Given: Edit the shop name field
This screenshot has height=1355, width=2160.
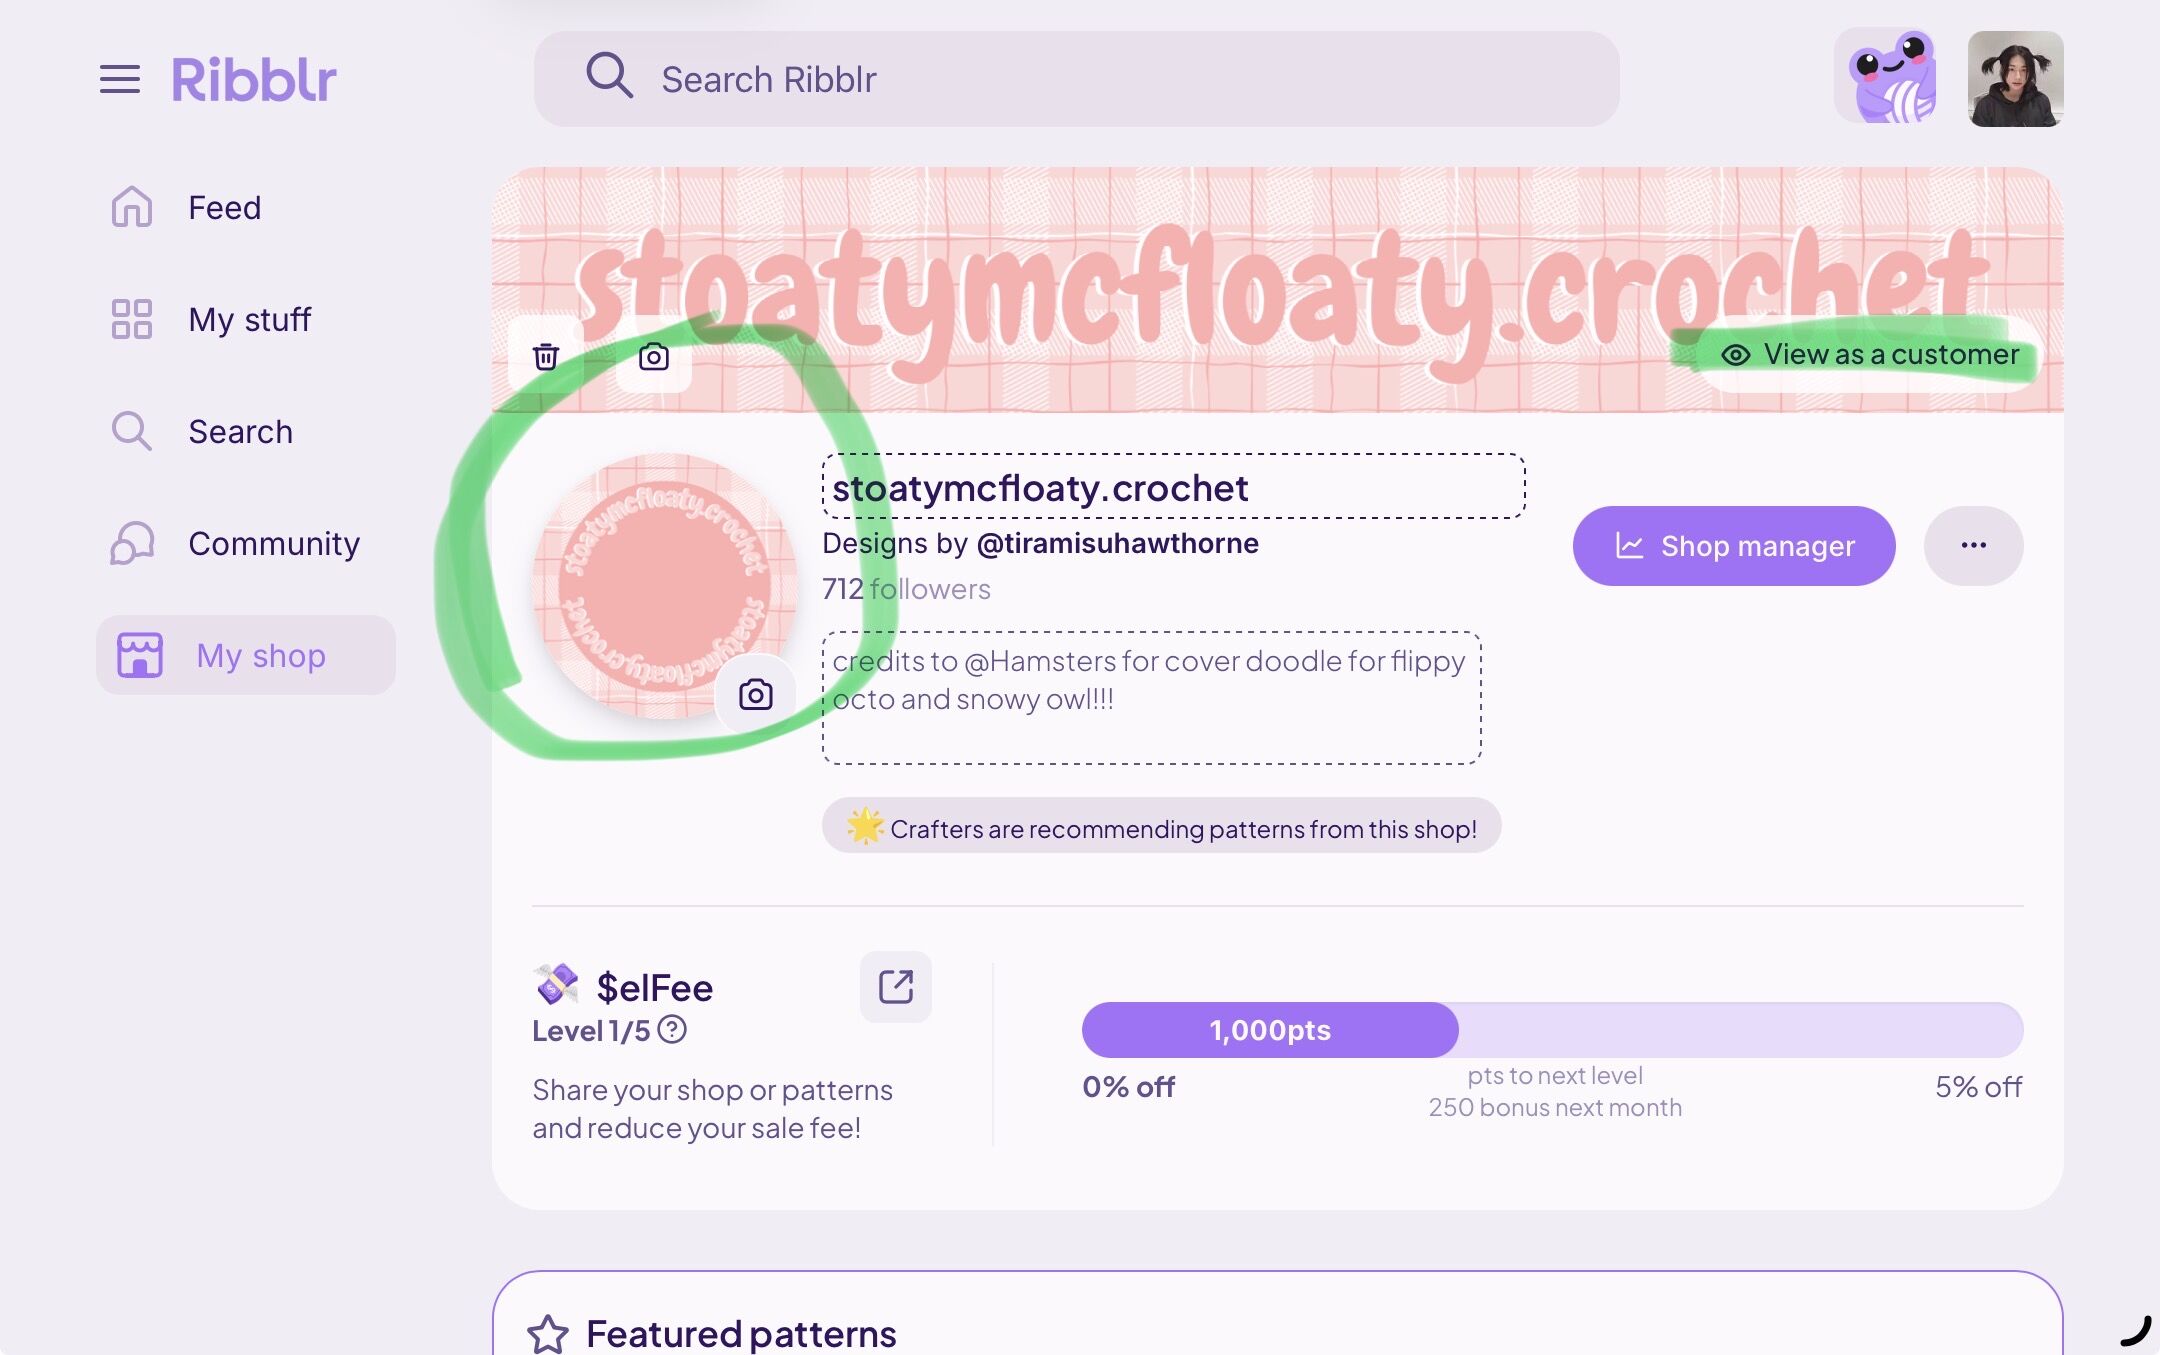Looking at the screenshot, I should pos(1173,487).
